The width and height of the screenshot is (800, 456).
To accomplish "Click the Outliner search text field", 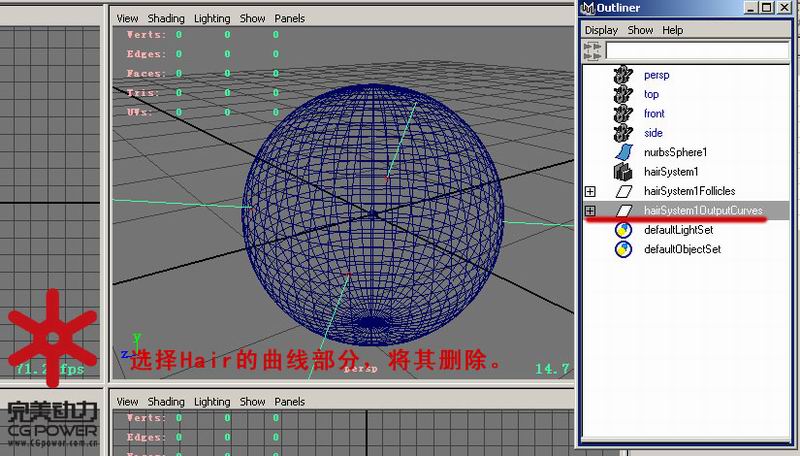I will (697, 51).
